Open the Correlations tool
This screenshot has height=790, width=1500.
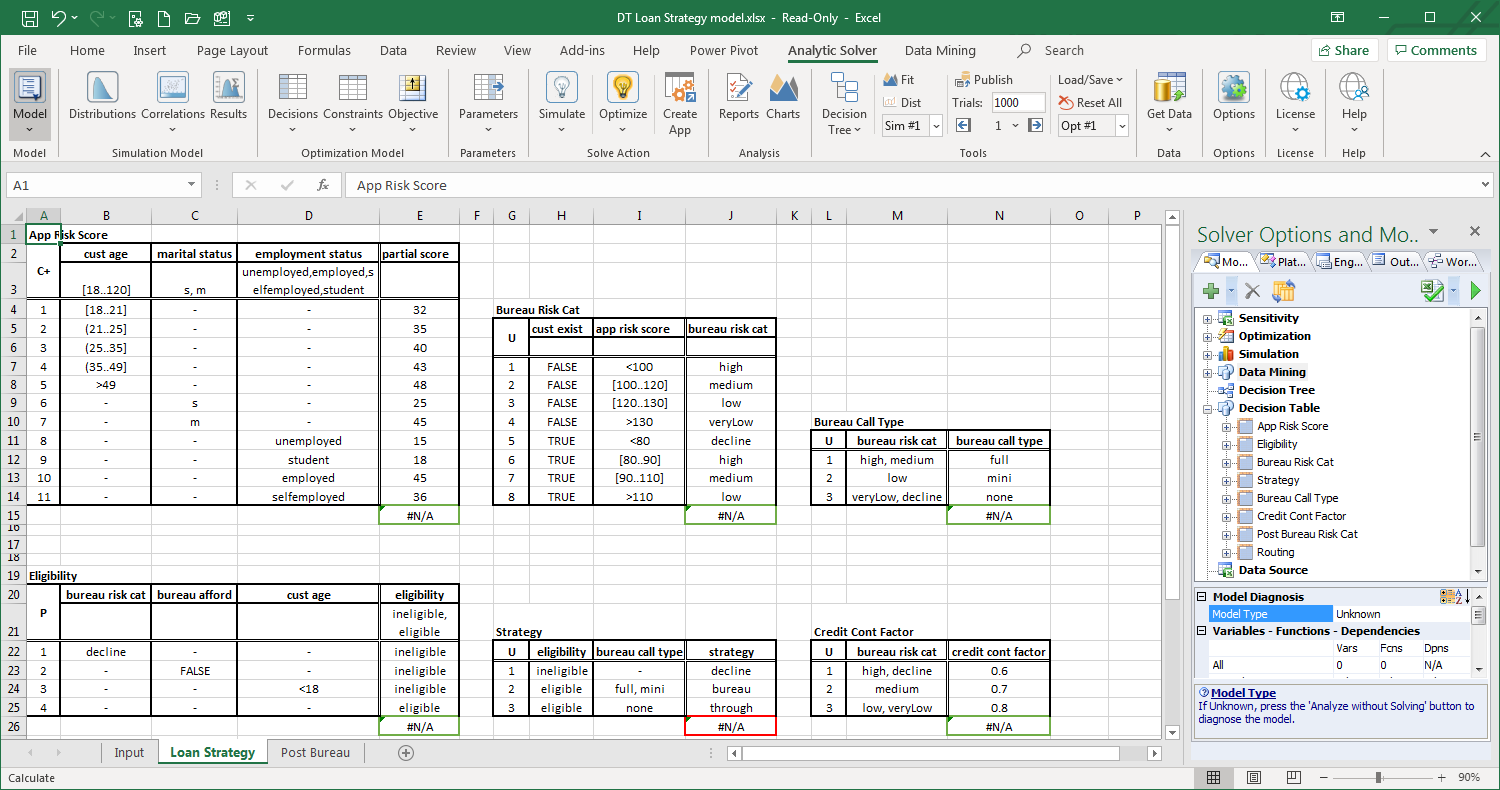[x=173, y=97]
